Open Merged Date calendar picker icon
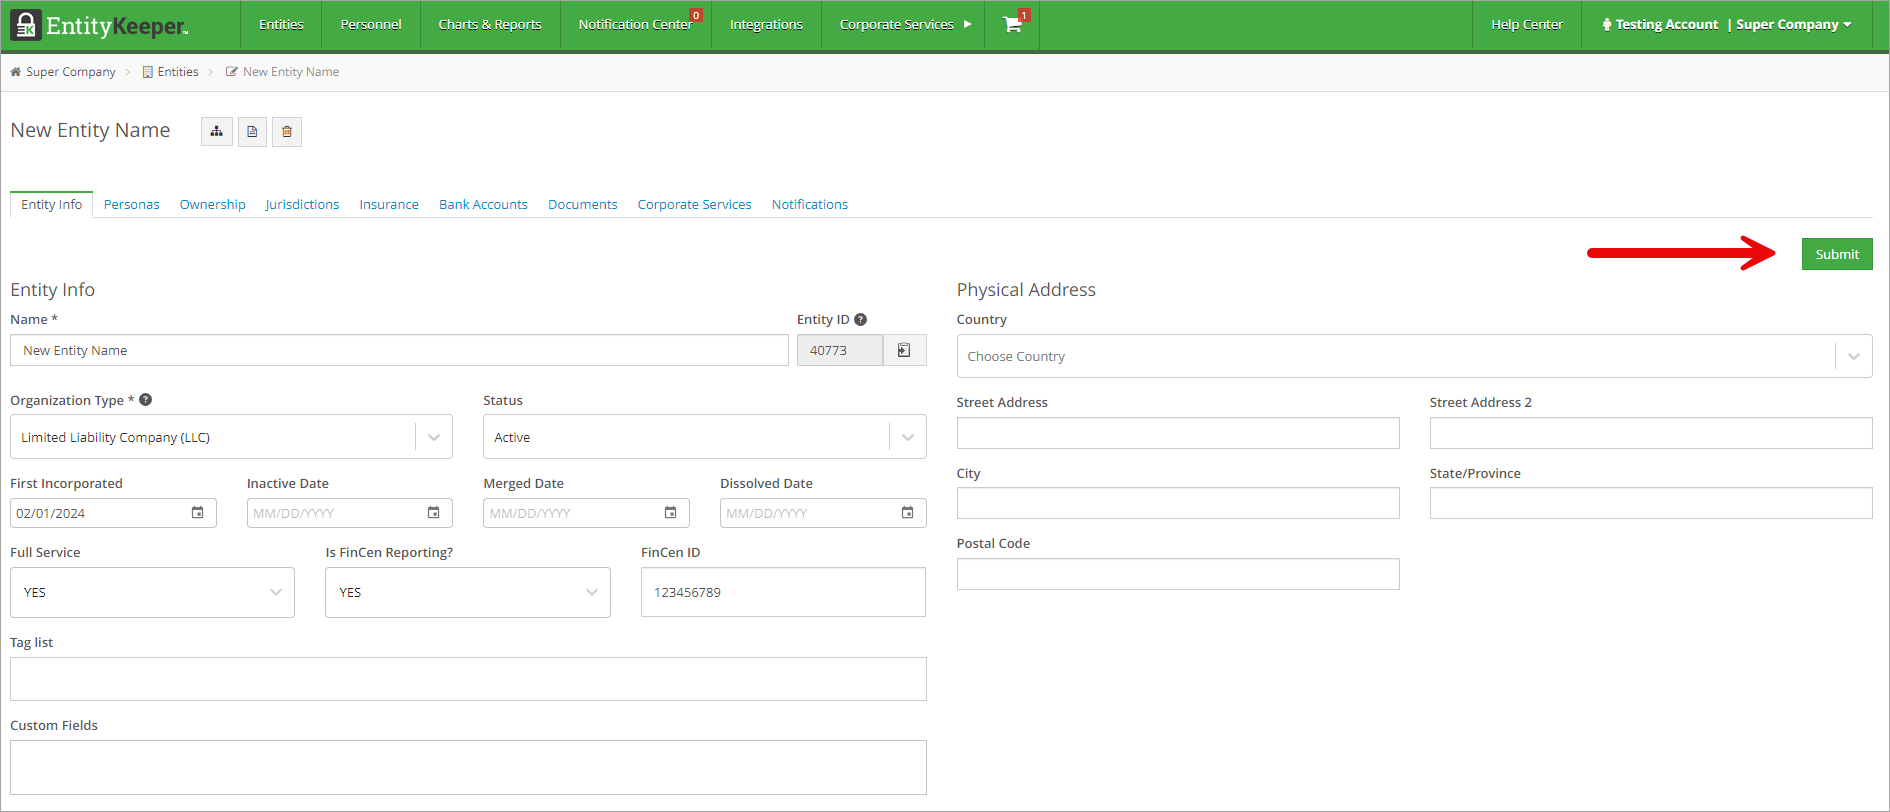Screen dimensions: 1890x812 671,513
